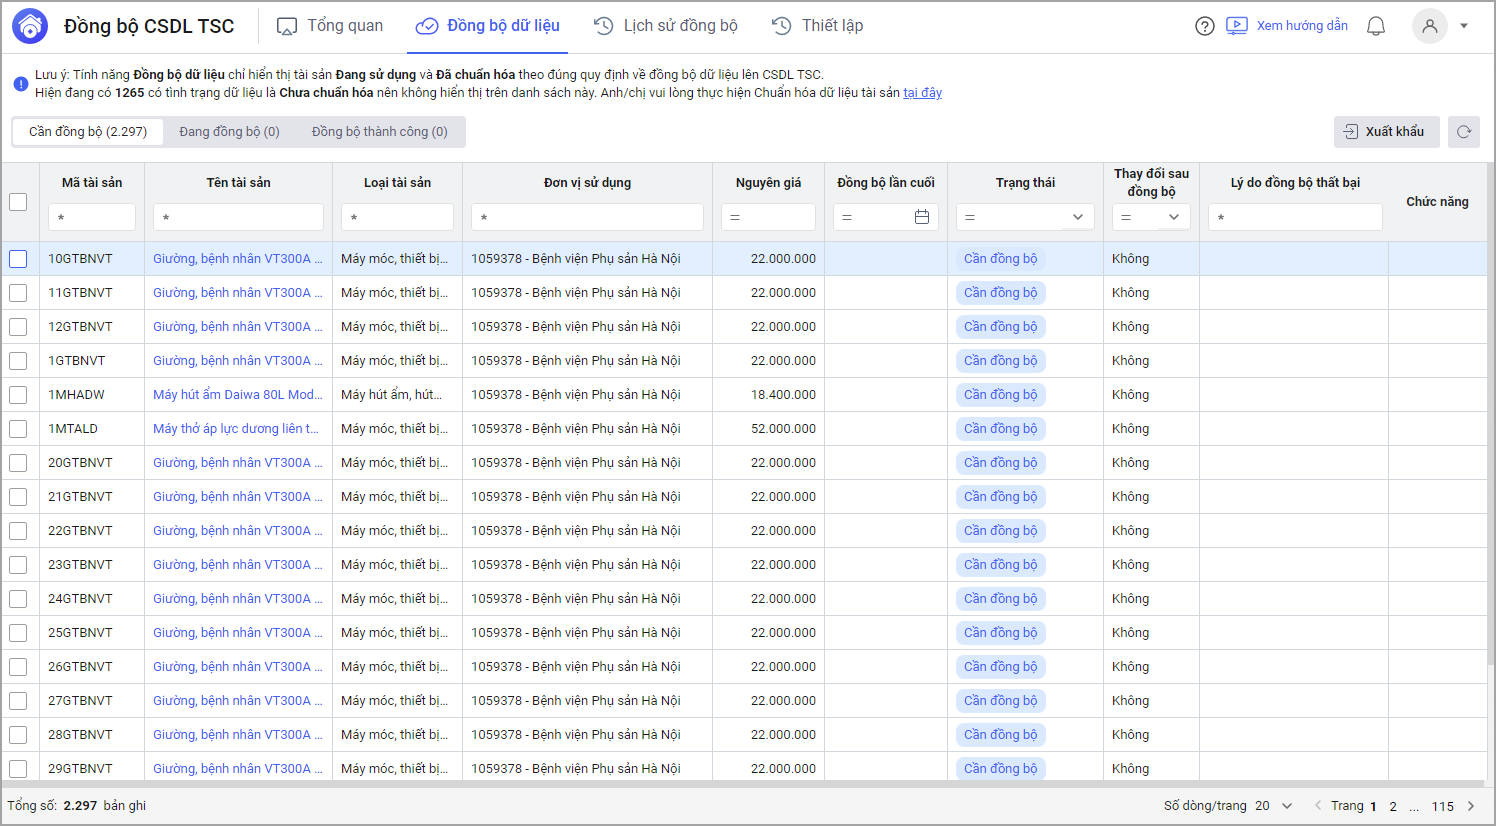The width and height of the screenshot is (1496, 826).
Task: Toggle the select-all checkbox in table header
Action: [18, 202]
